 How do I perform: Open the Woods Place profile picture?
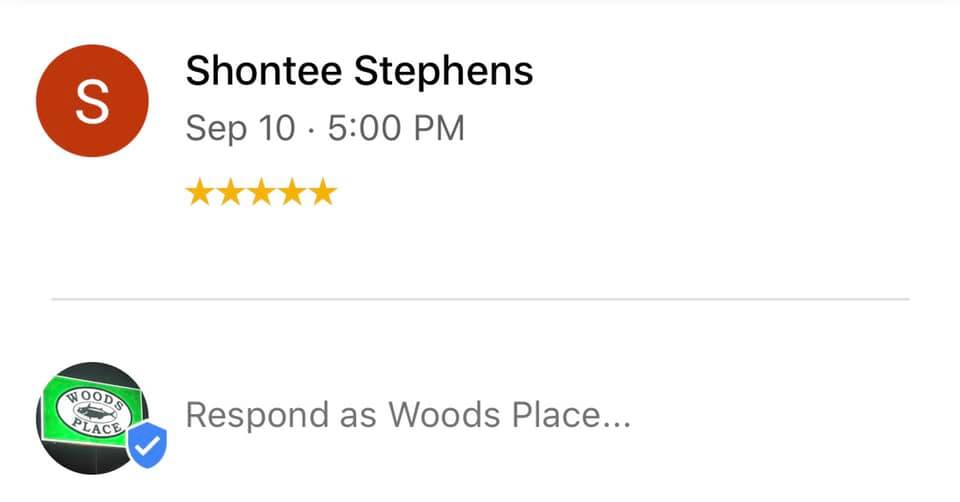point(92,418)
